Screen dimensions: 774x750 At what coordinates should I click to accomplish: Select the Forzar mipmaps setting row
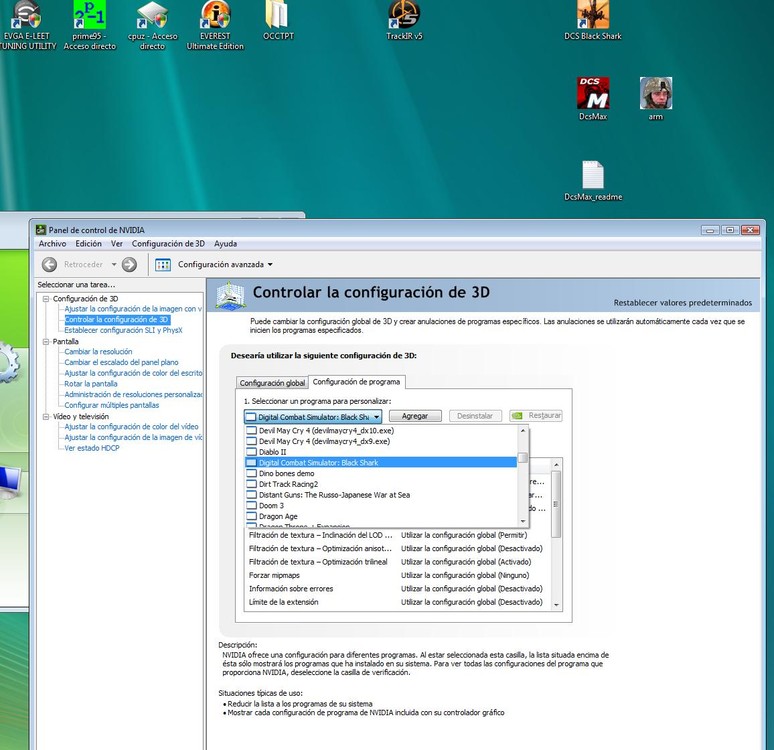398,575
